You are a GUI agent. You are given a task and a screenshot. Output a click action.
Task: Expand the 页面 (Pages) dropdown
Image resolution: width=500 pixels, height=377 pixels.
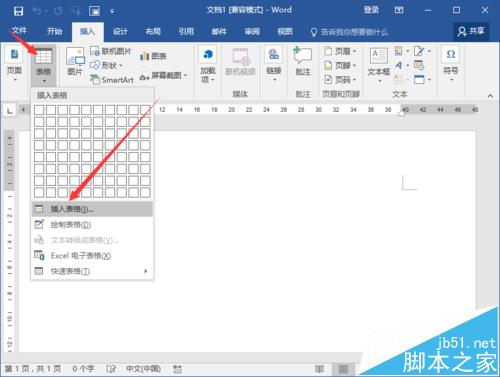[14, 65]
